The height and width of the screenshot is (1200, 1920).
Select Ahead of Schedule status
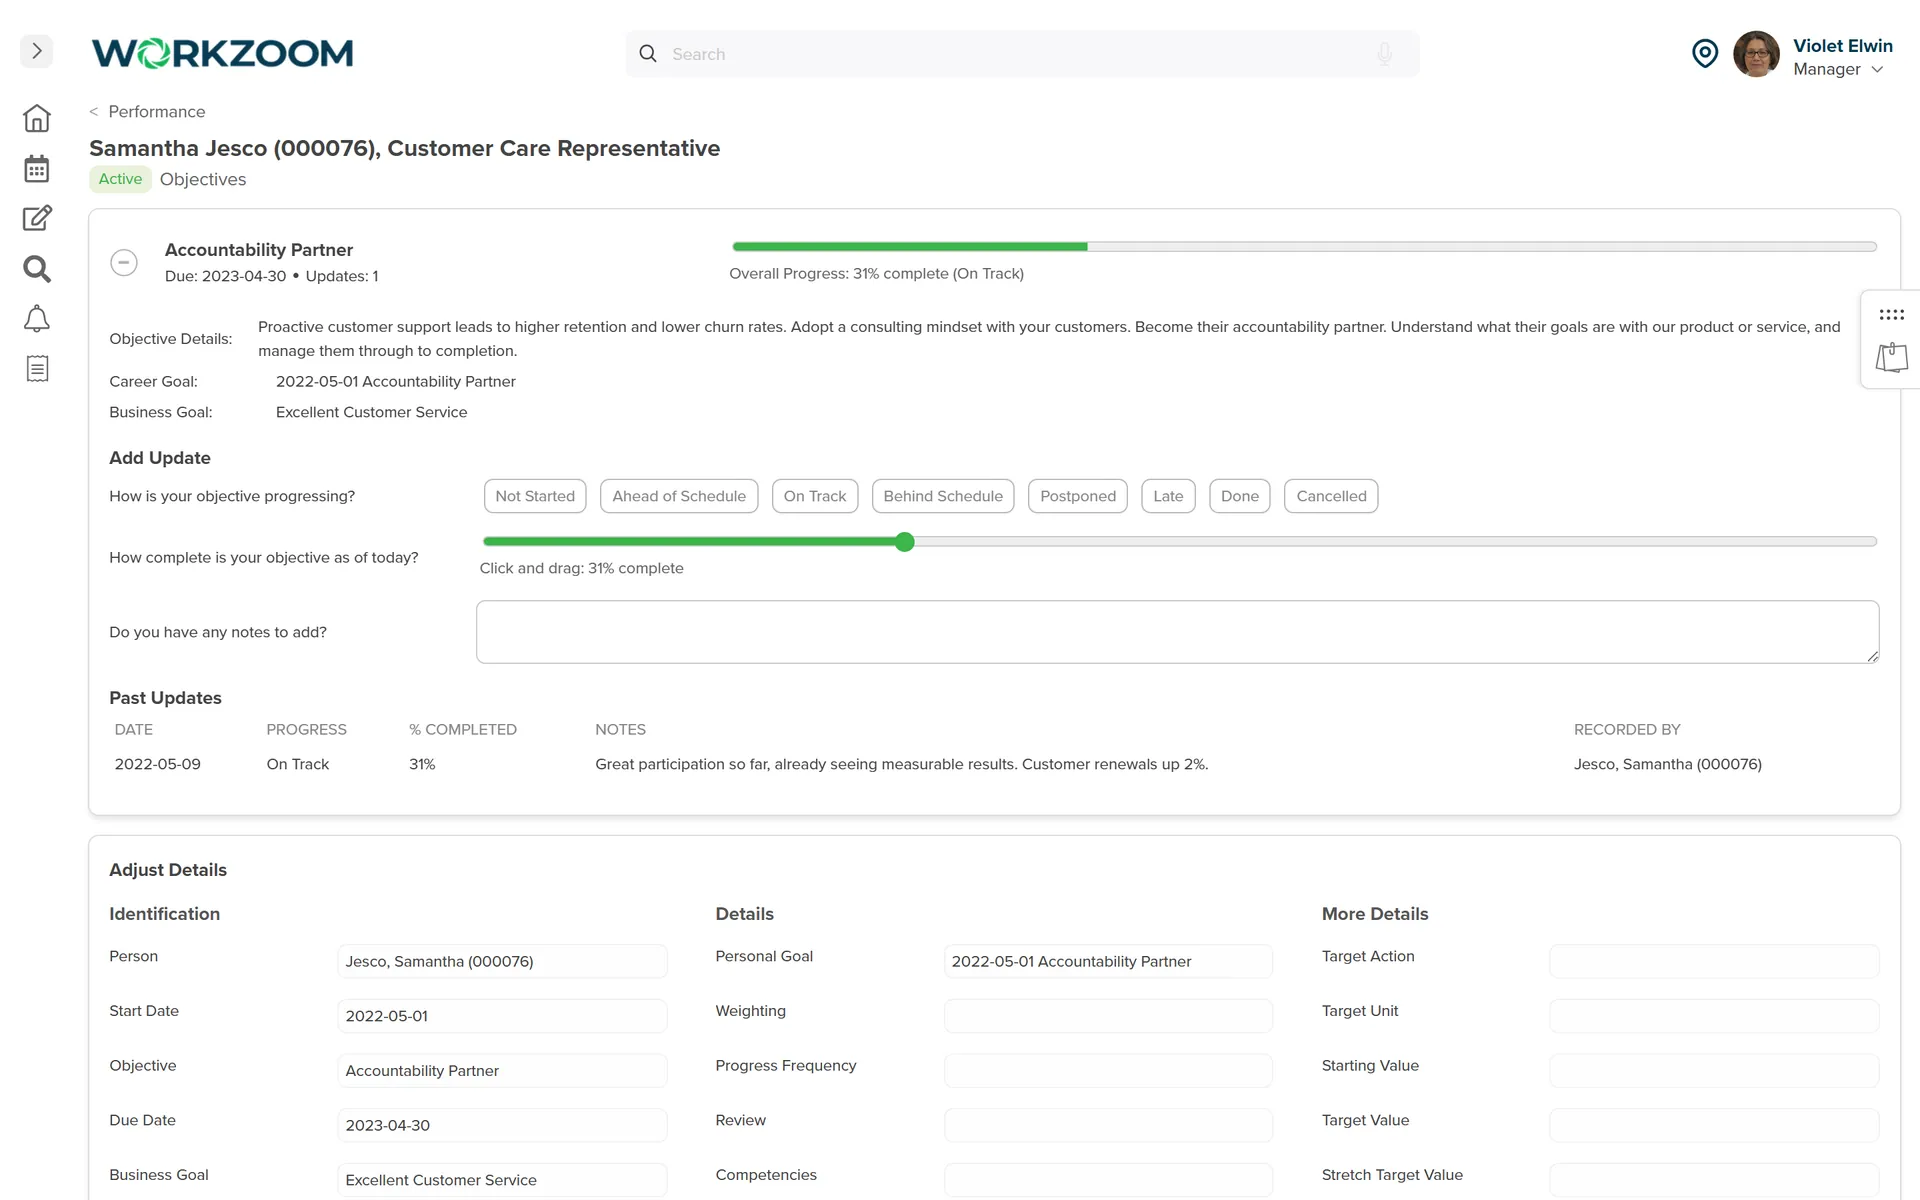(679, 496)
